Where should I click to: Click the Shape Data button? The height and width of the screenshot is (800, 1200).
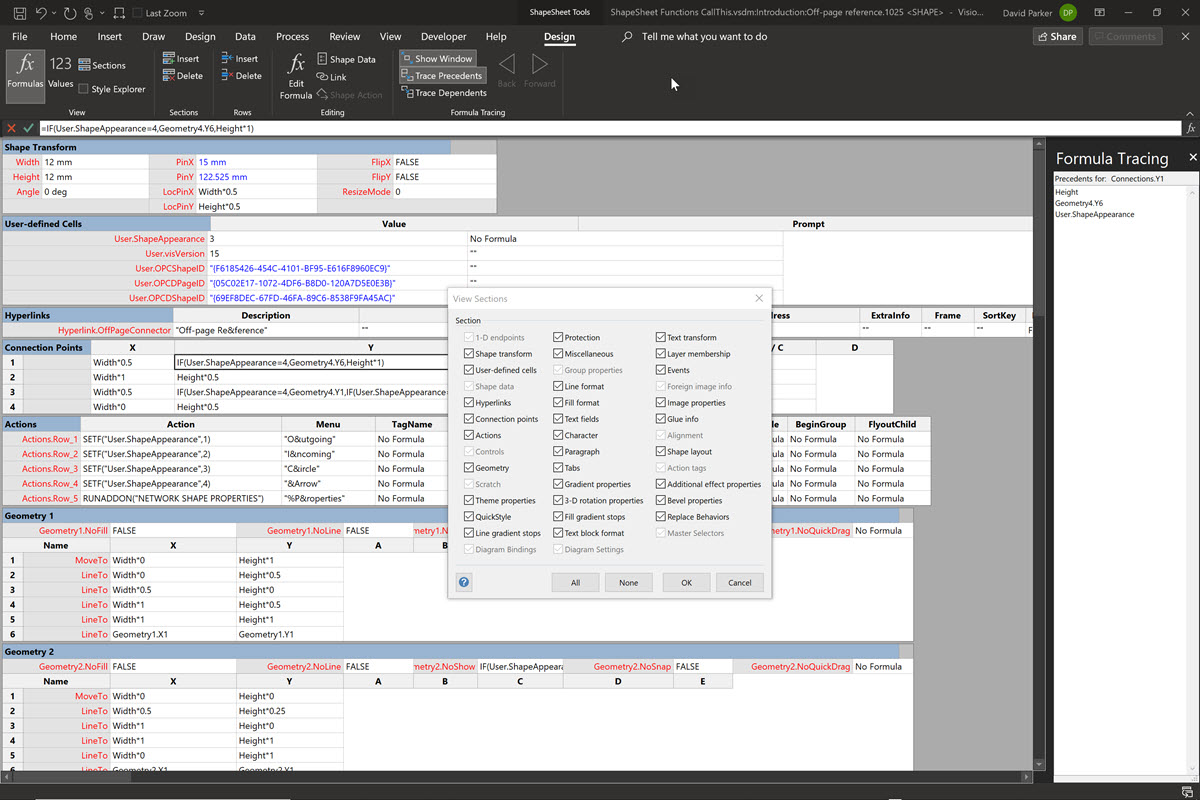click(346, 60)
